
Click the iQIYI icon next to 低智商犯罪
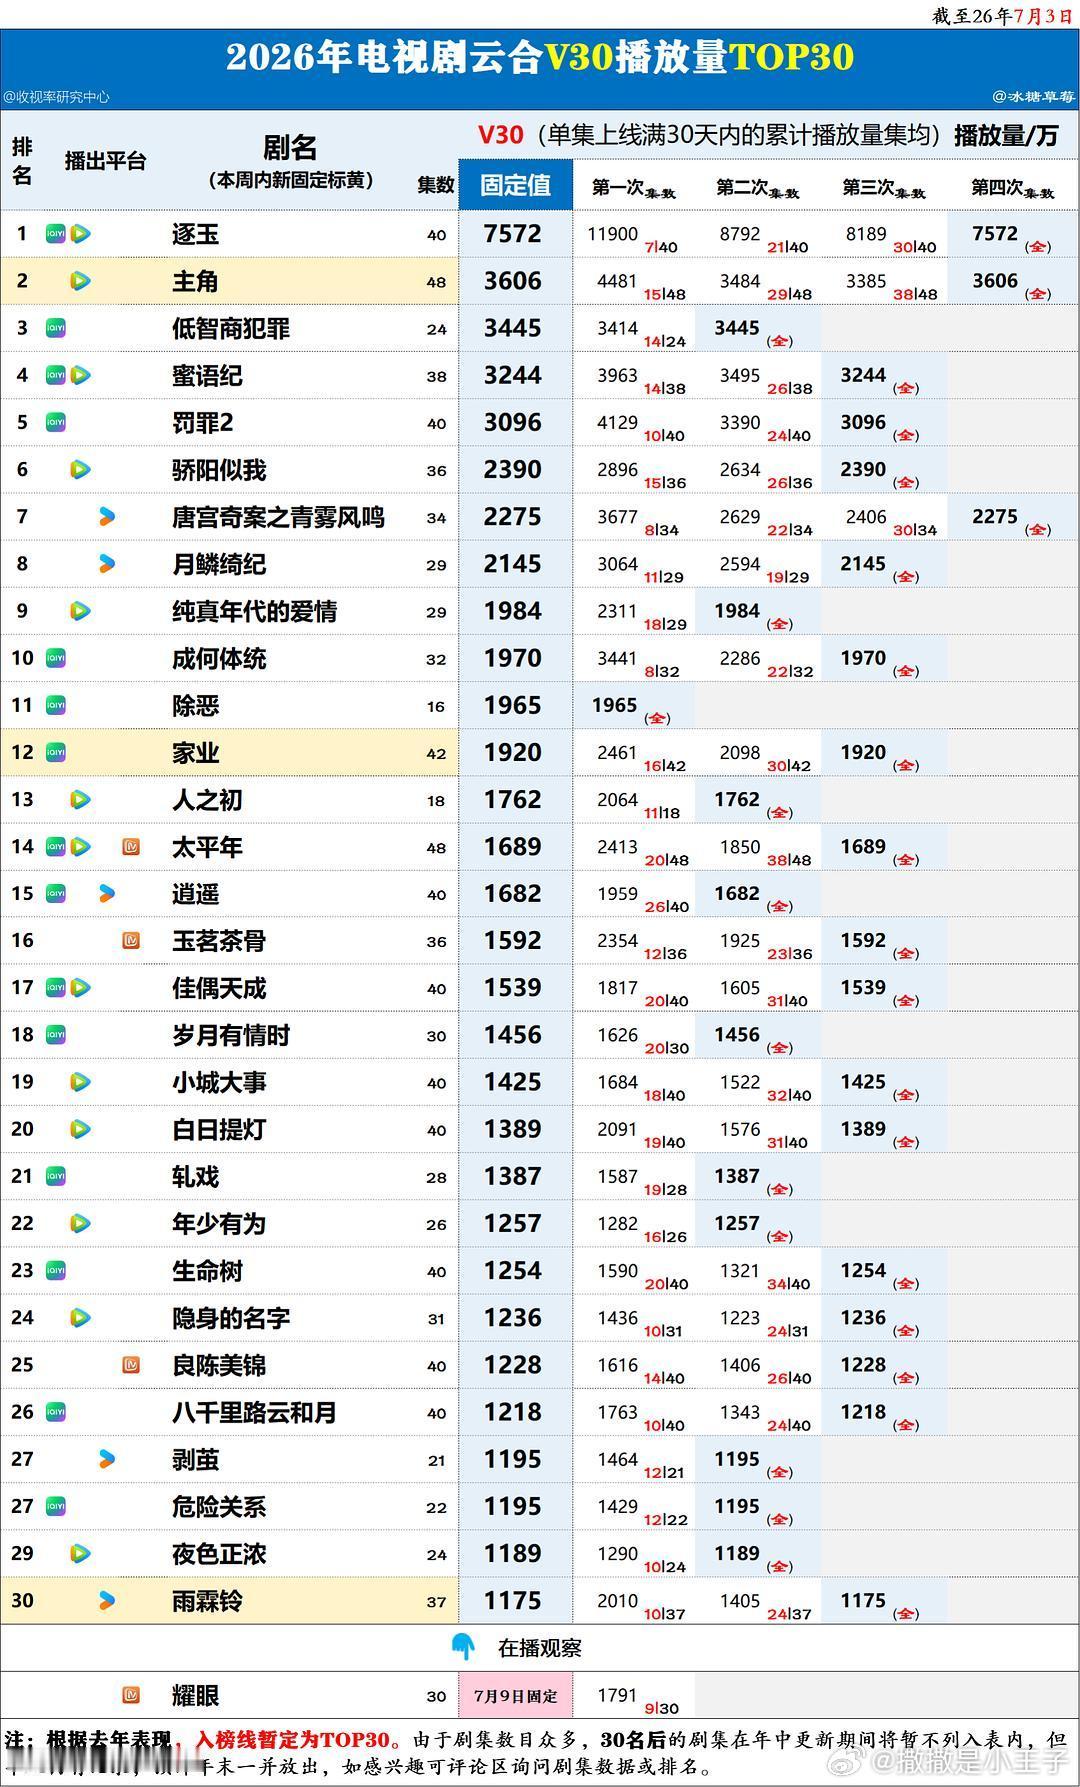56,328
